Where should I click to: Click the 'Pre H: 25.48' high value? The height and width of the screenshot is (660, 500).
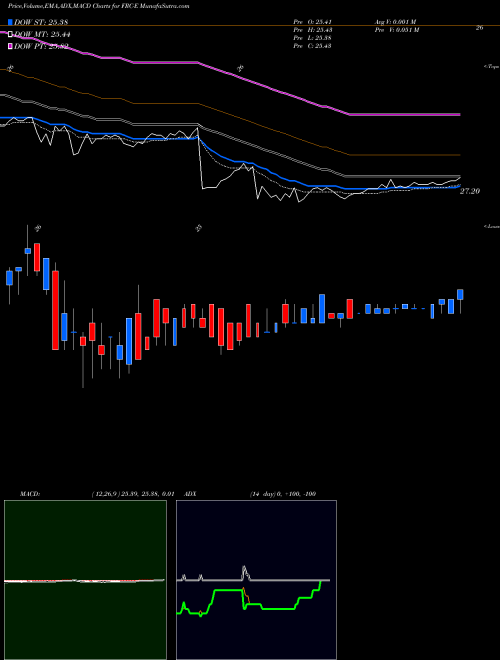313,30
